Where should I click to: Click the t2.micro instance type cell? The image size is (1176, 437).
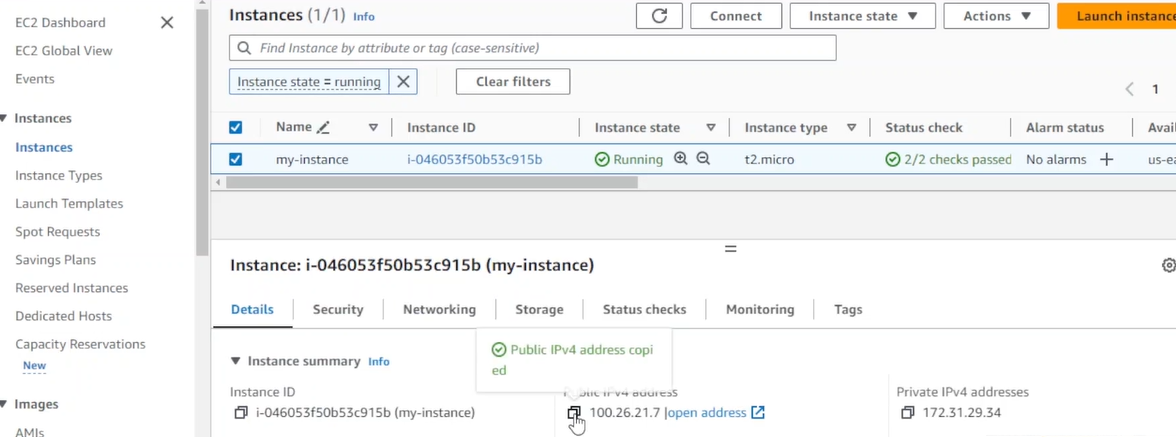click(770, 160)
